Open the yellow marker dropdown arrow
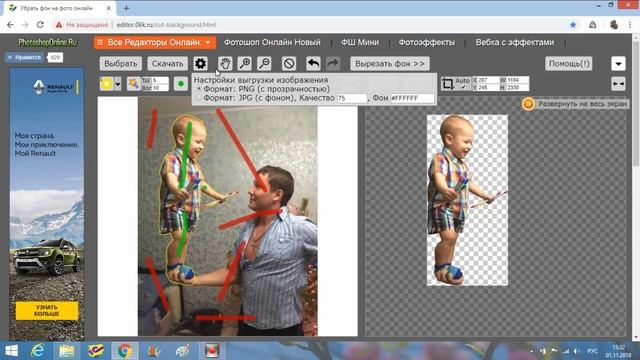 [118, 84]
